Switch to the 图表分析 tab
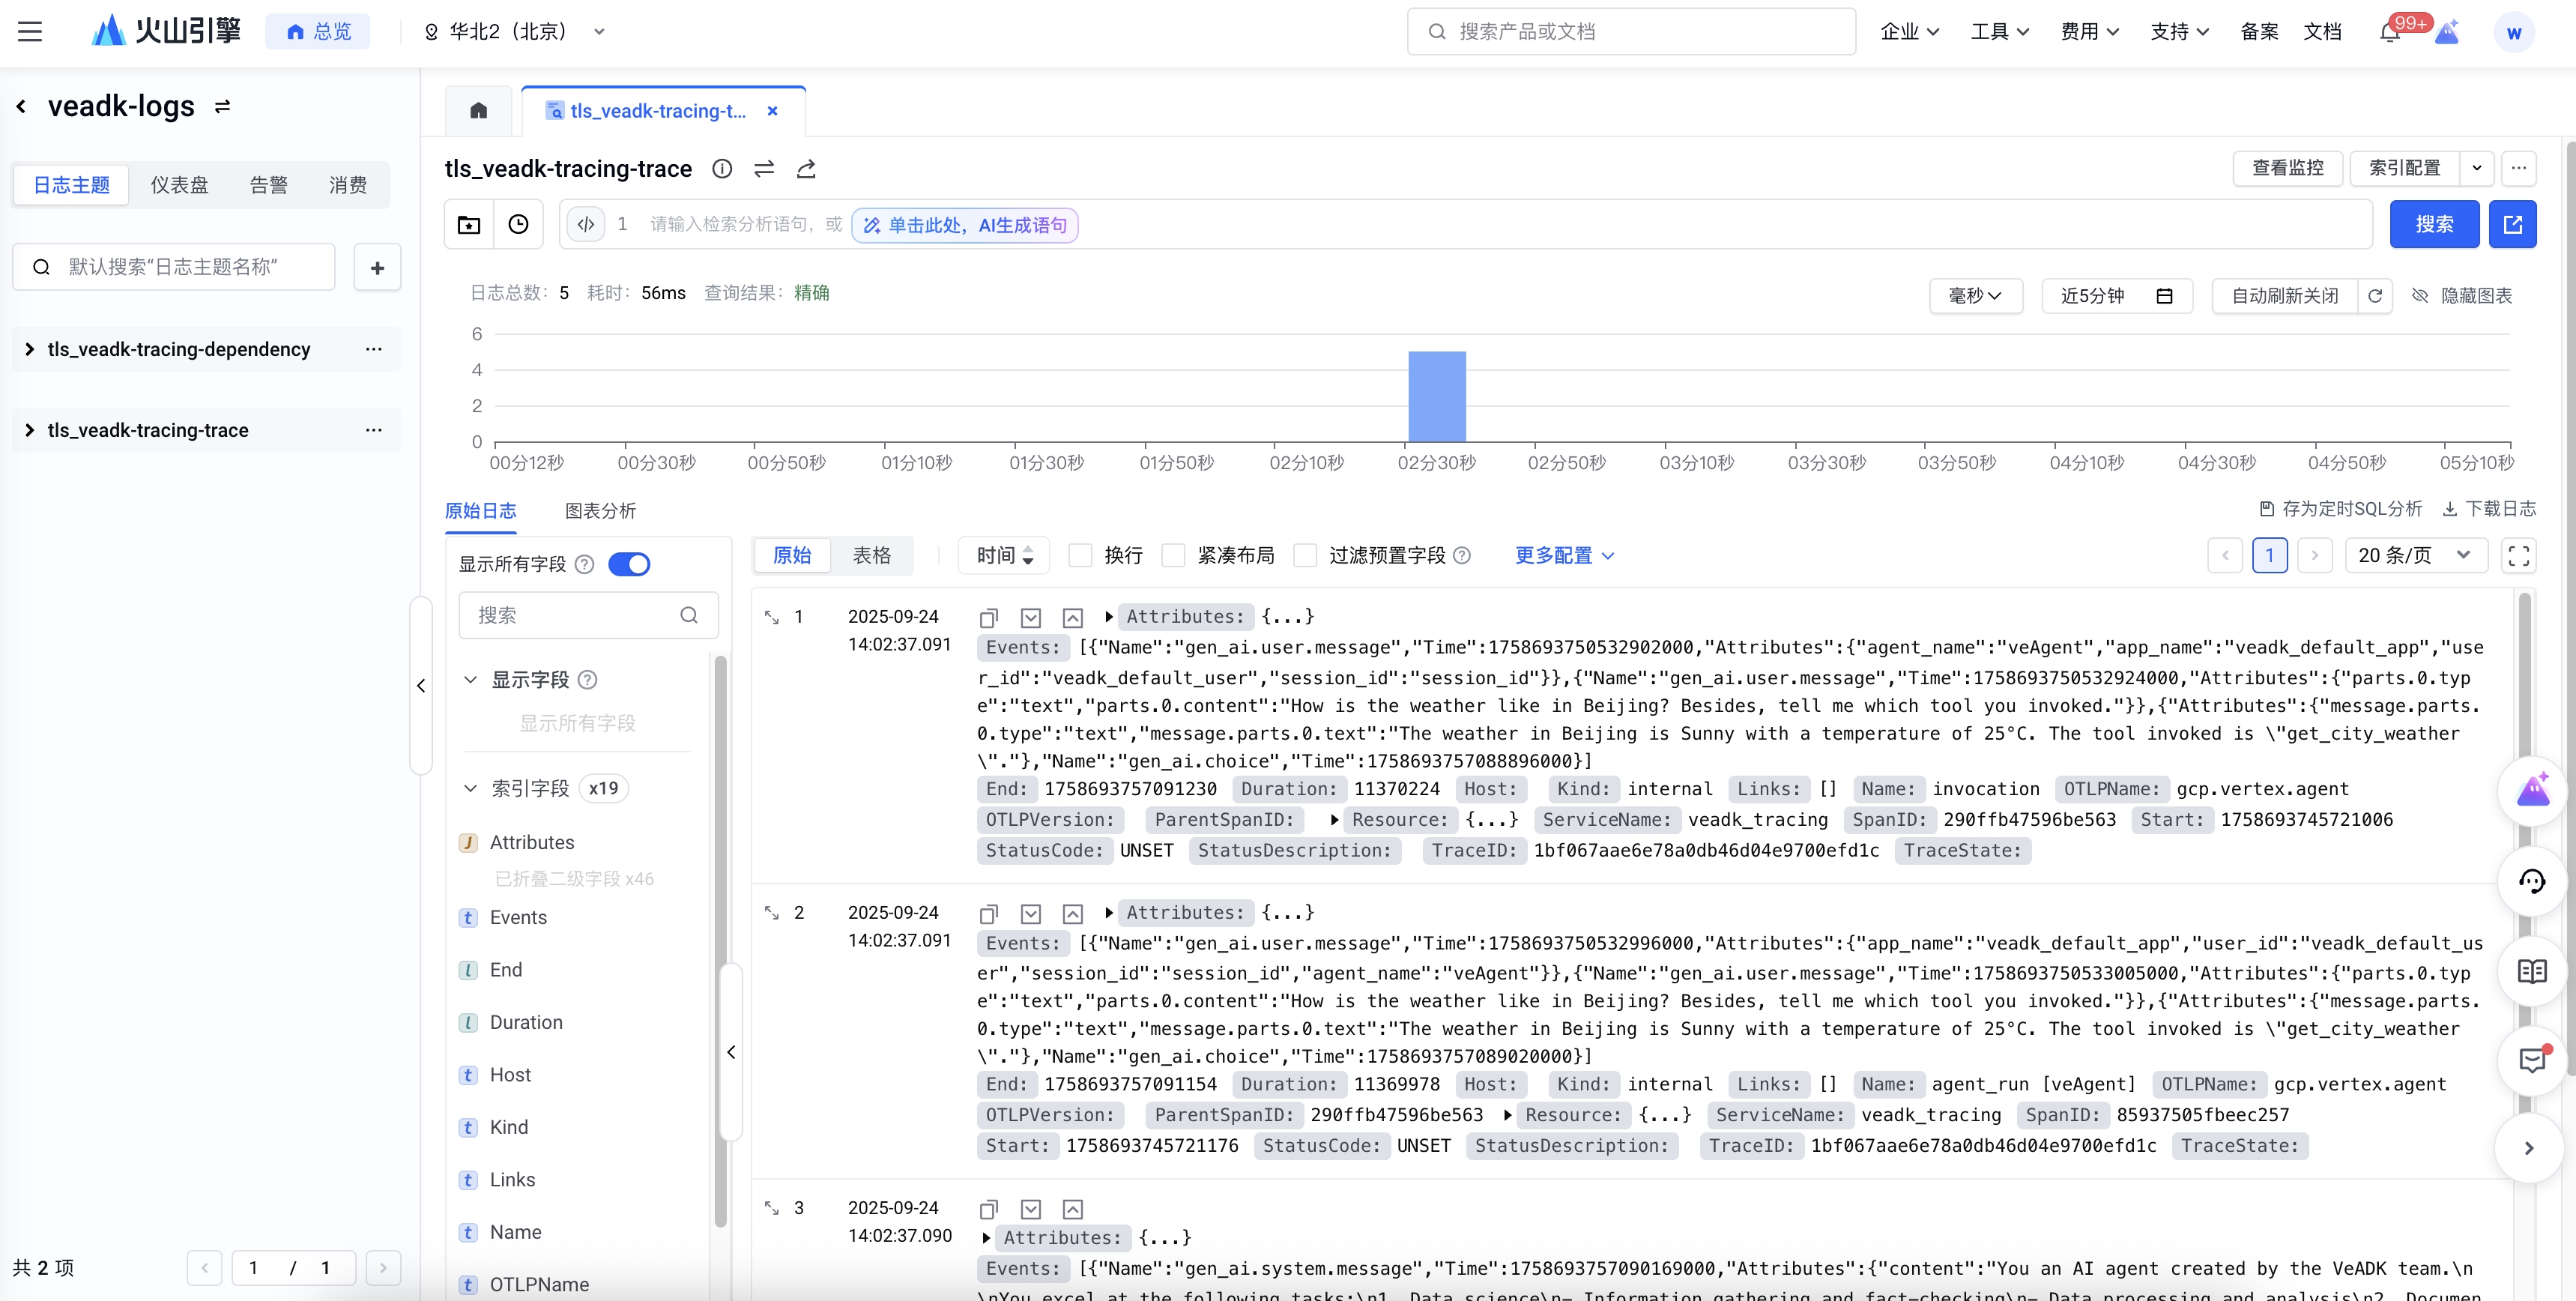The width and height of the screenshot is (2576, 1301). [x=600, y=511]
